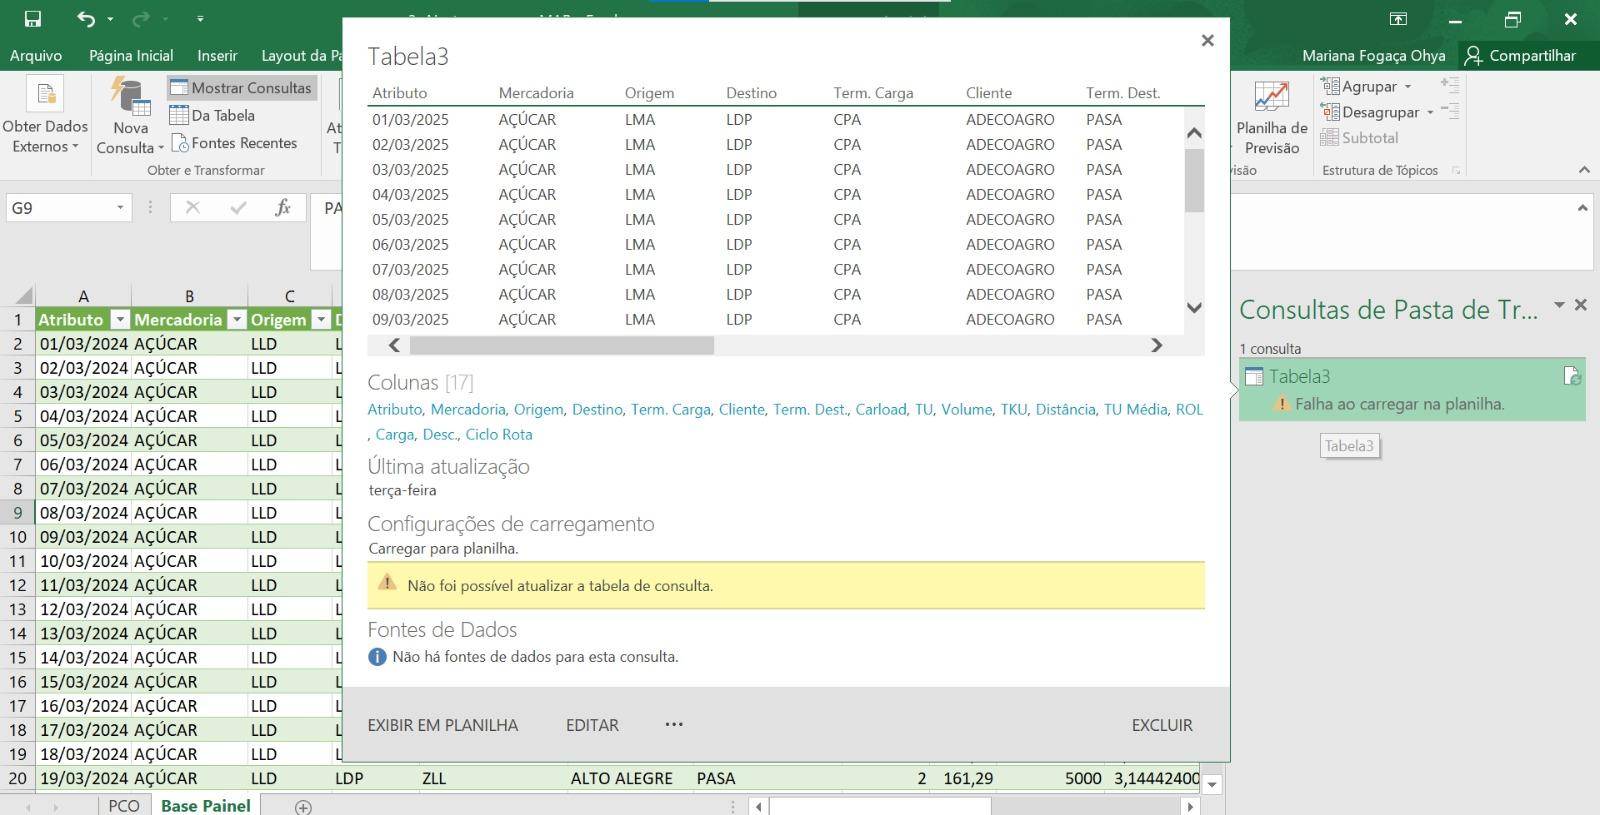Switch to the Página Inicial tab
The height and width of the screenshot is (815, 1600).
pos(131,56)
